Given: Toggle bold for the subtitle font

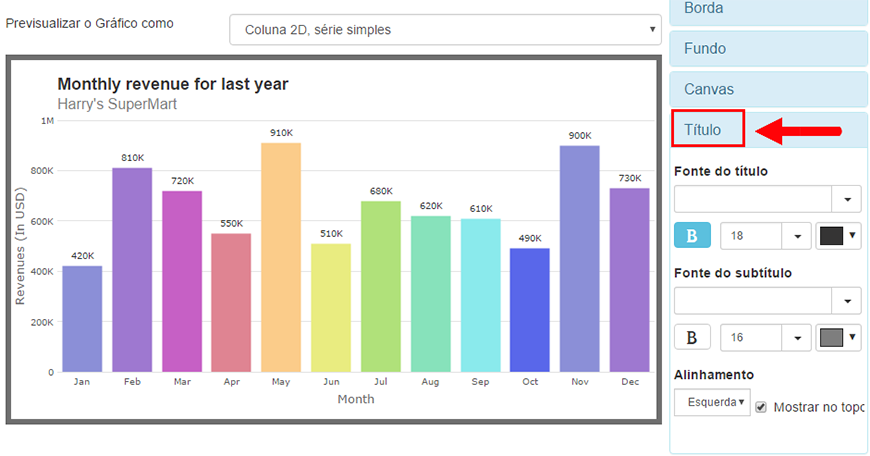Looking at the screenshot, I should tap(692, 337).
